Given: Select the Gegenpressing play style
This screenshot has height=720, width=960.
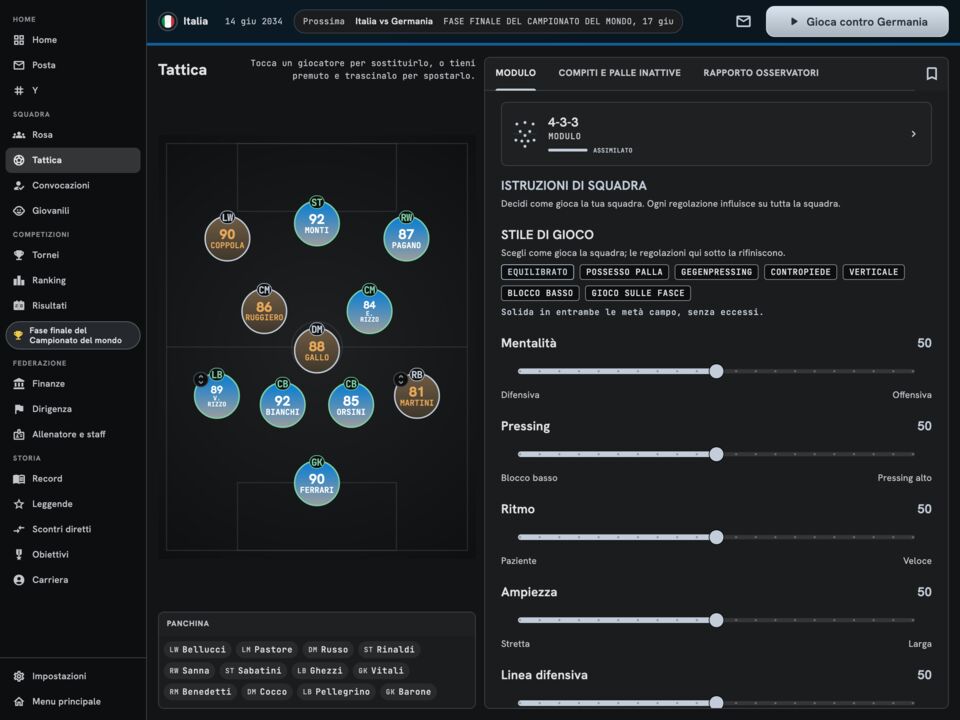Looking at the screenshot, I should click(x=716, y=272).
